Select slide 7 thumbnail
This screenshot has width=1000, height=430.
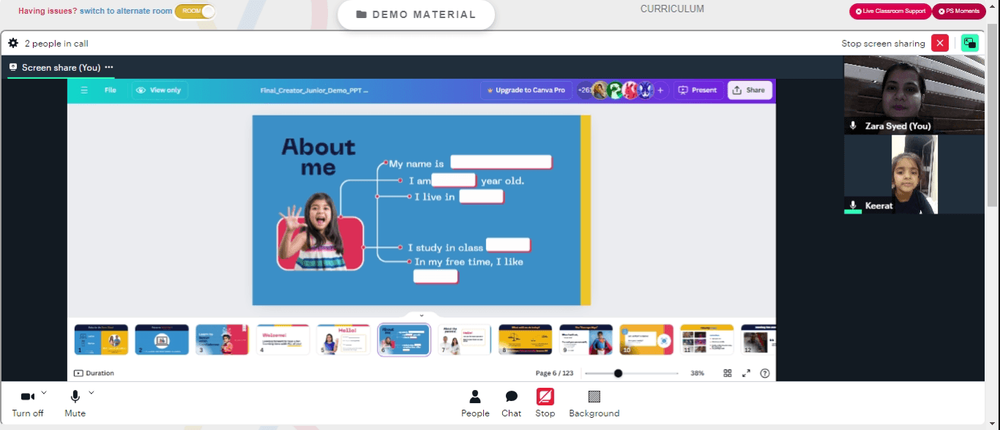click(464, 339)
